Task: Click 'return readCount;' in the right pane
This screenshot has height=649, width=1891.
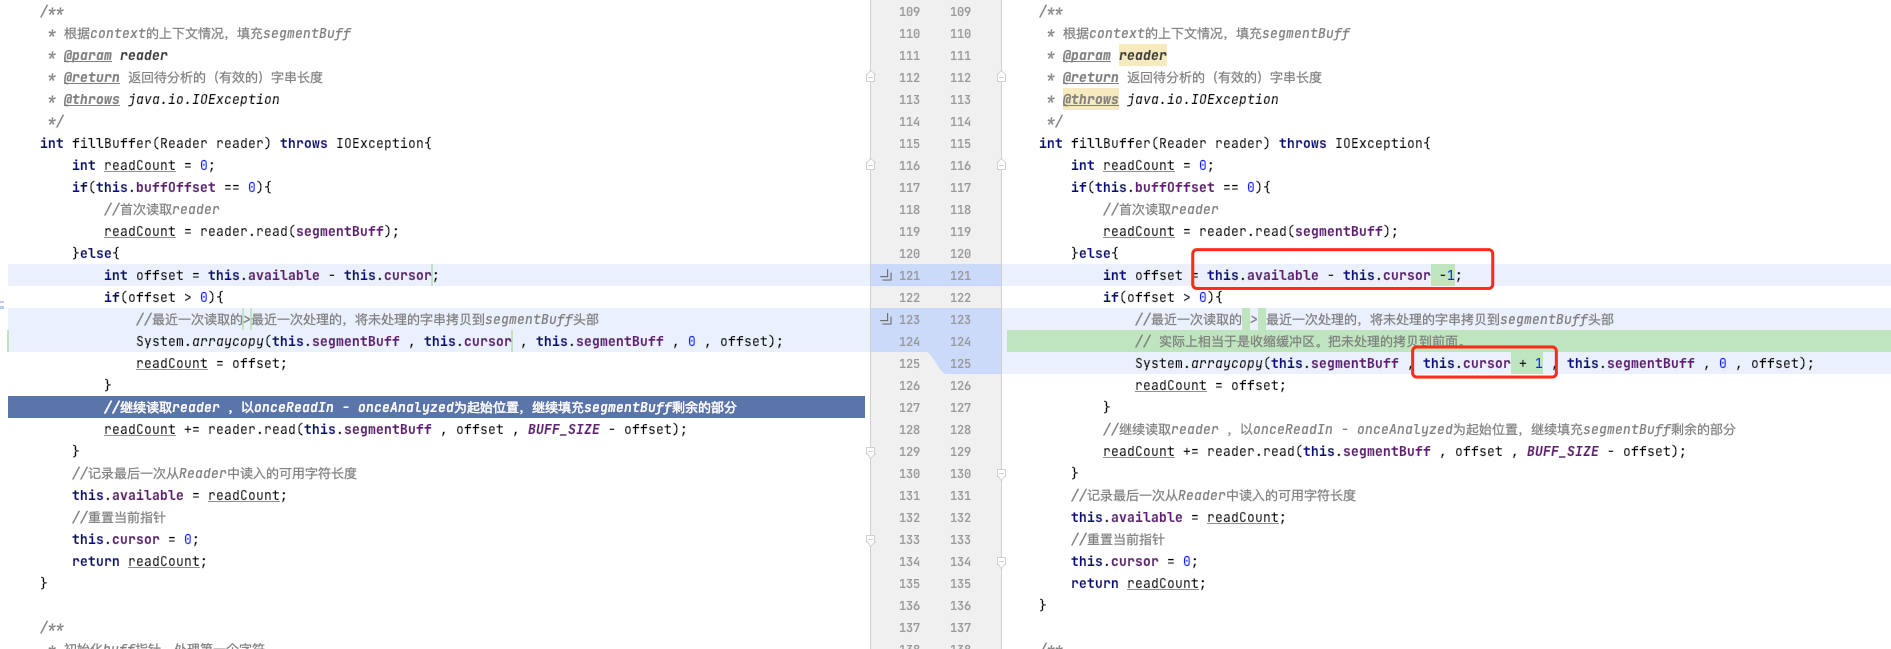Action: click(1139, 583)
